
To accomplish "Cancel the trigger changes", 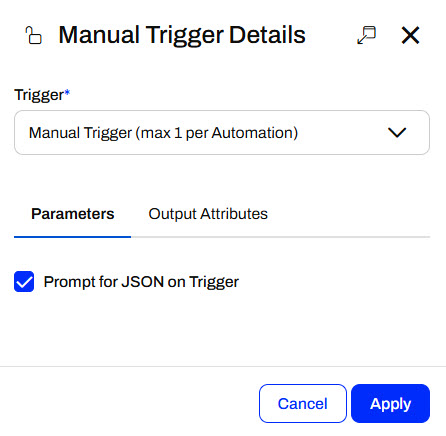I will click(303, 404).
